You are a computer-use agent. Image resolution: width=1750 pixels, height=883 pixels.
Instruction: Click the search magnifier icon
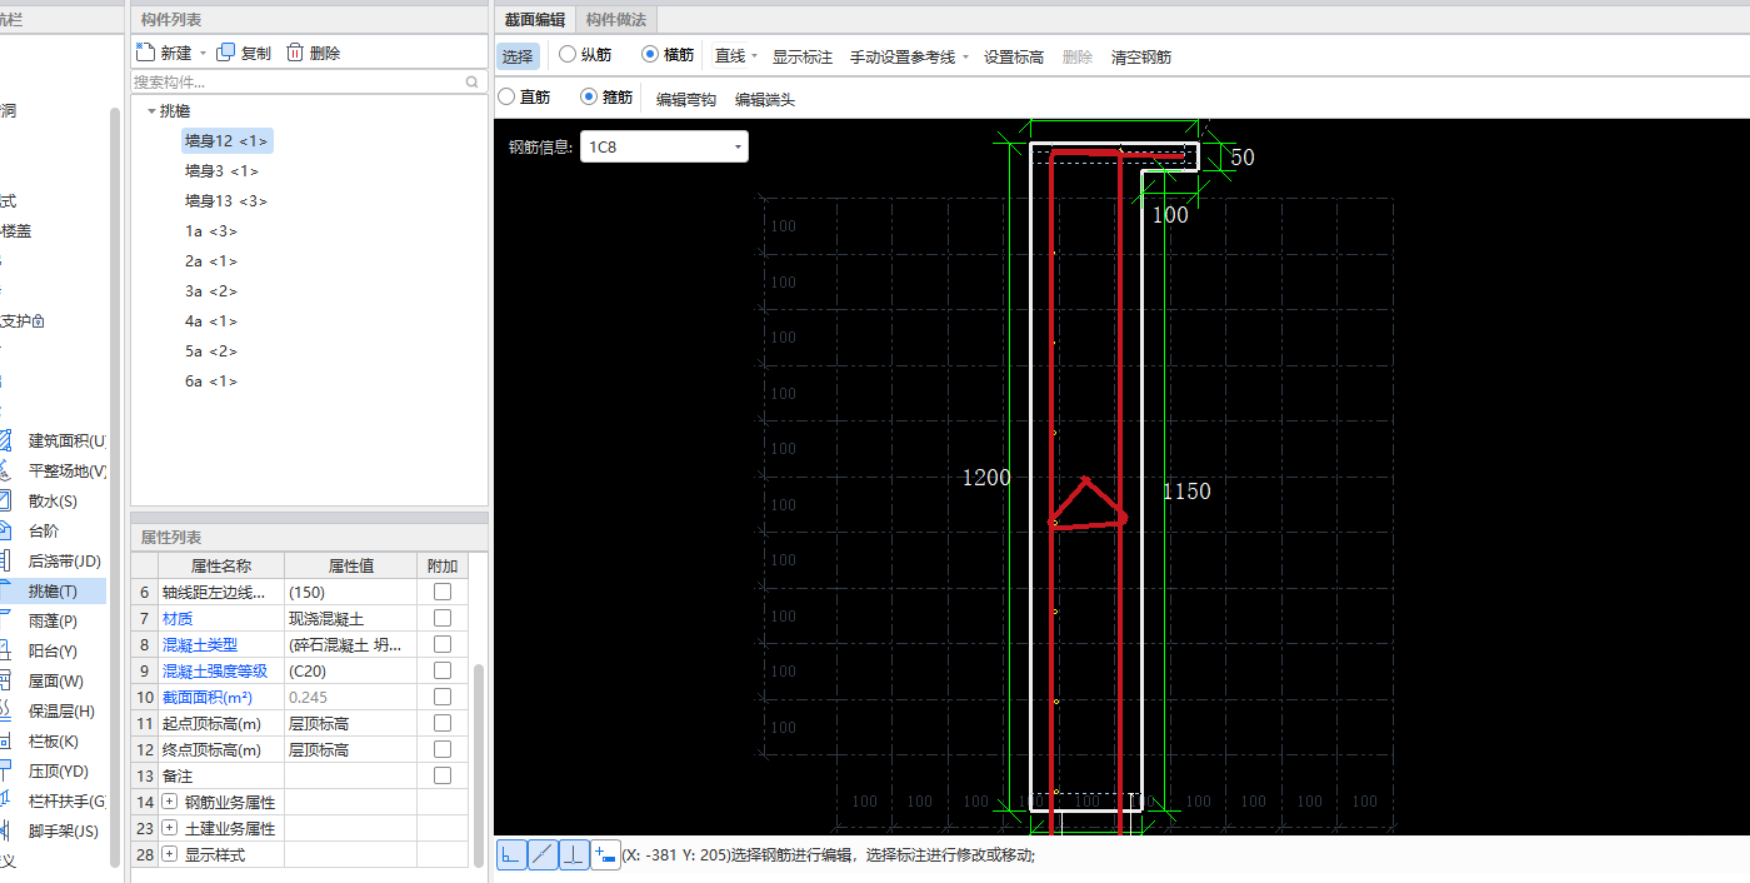tap(472, 82)
